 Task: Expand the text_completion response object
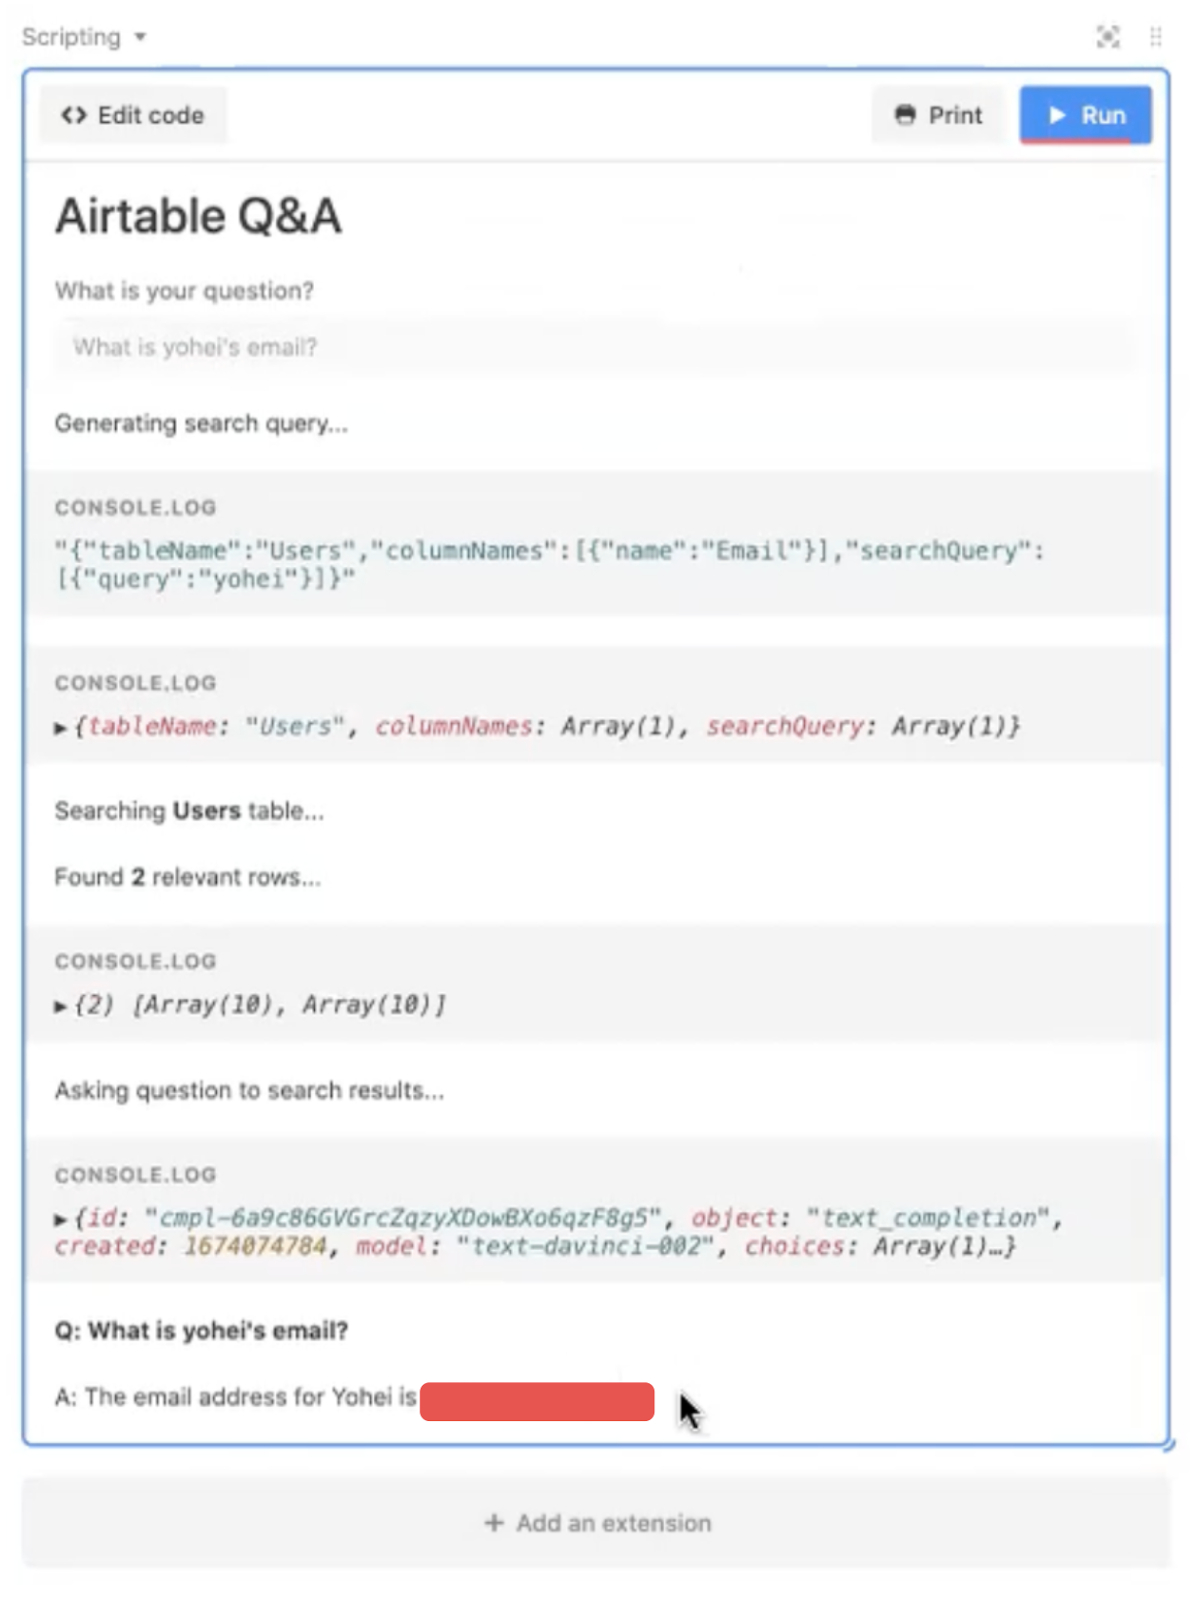point(61,1219)
